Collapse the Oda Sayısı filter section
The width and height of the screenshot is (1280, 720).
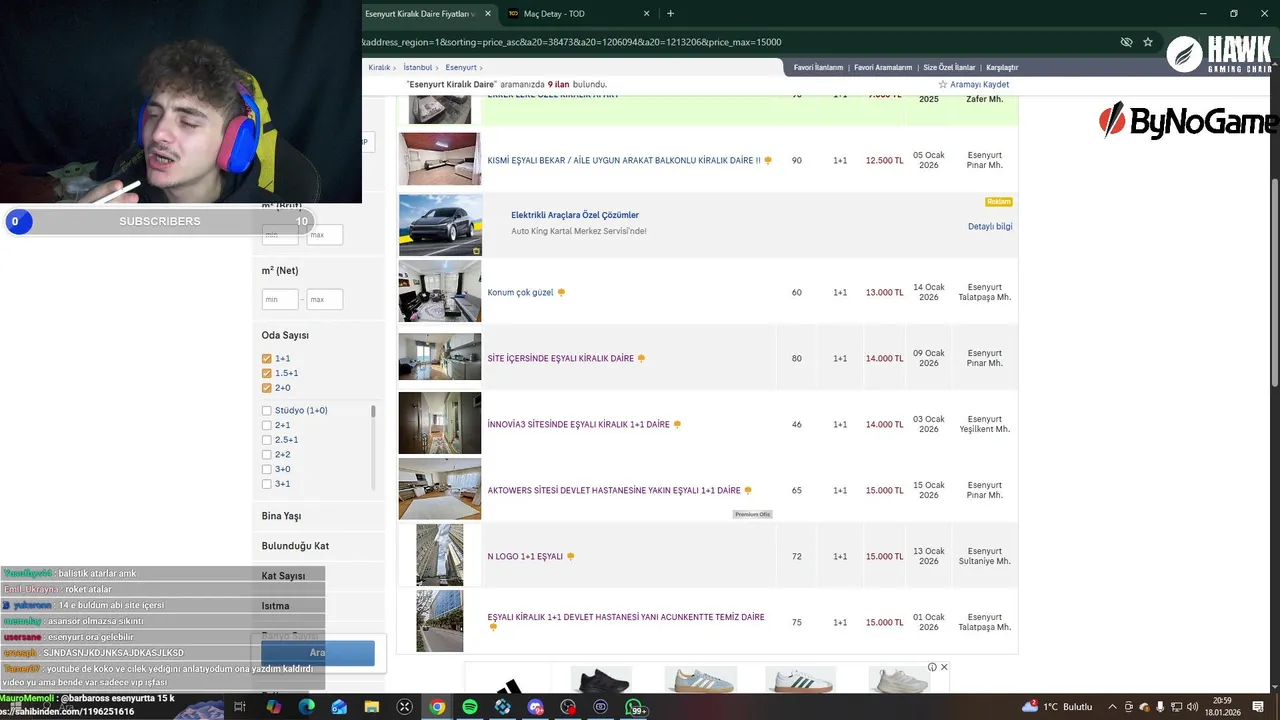click(285, 335)
